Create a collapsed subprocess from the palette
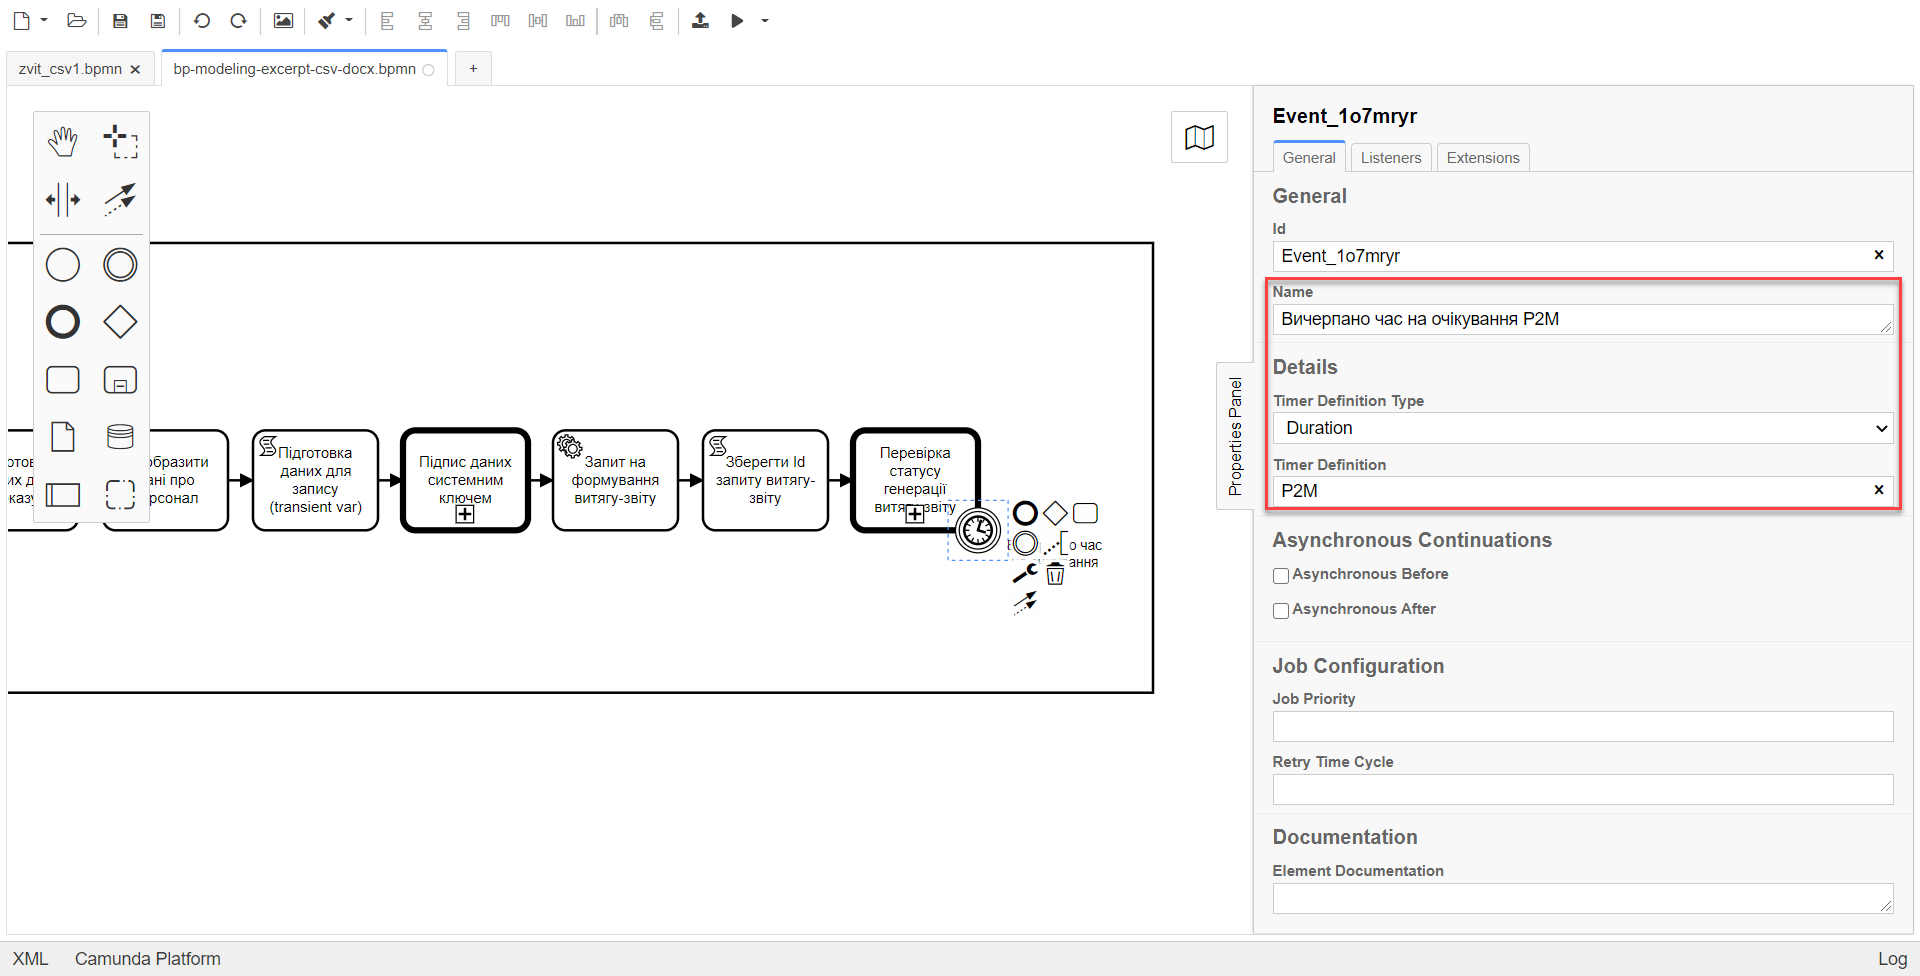The height and width of the screenshot is (976, 1920). 120,380
